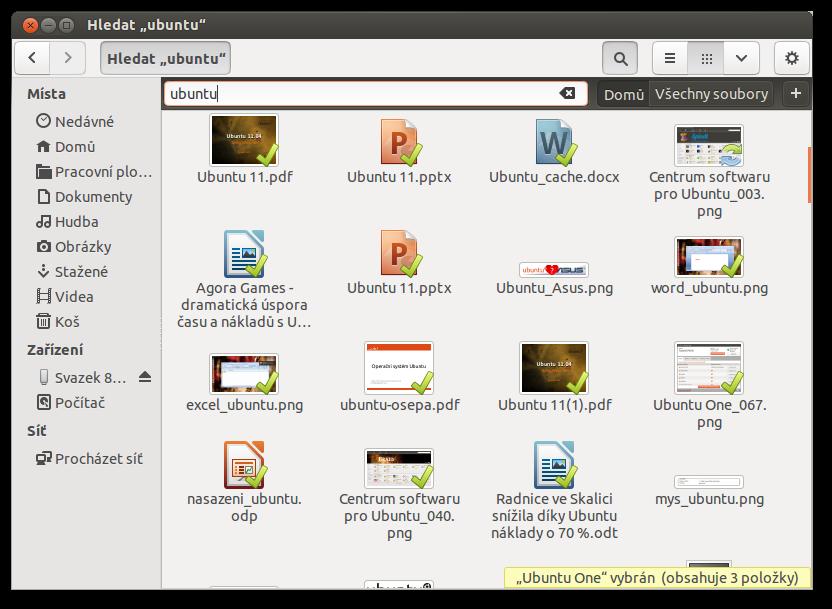Select Ubuntu 11.pptx beside Ubuntu_Asus.png
832x609 pixels.
(x=399, y=262)
